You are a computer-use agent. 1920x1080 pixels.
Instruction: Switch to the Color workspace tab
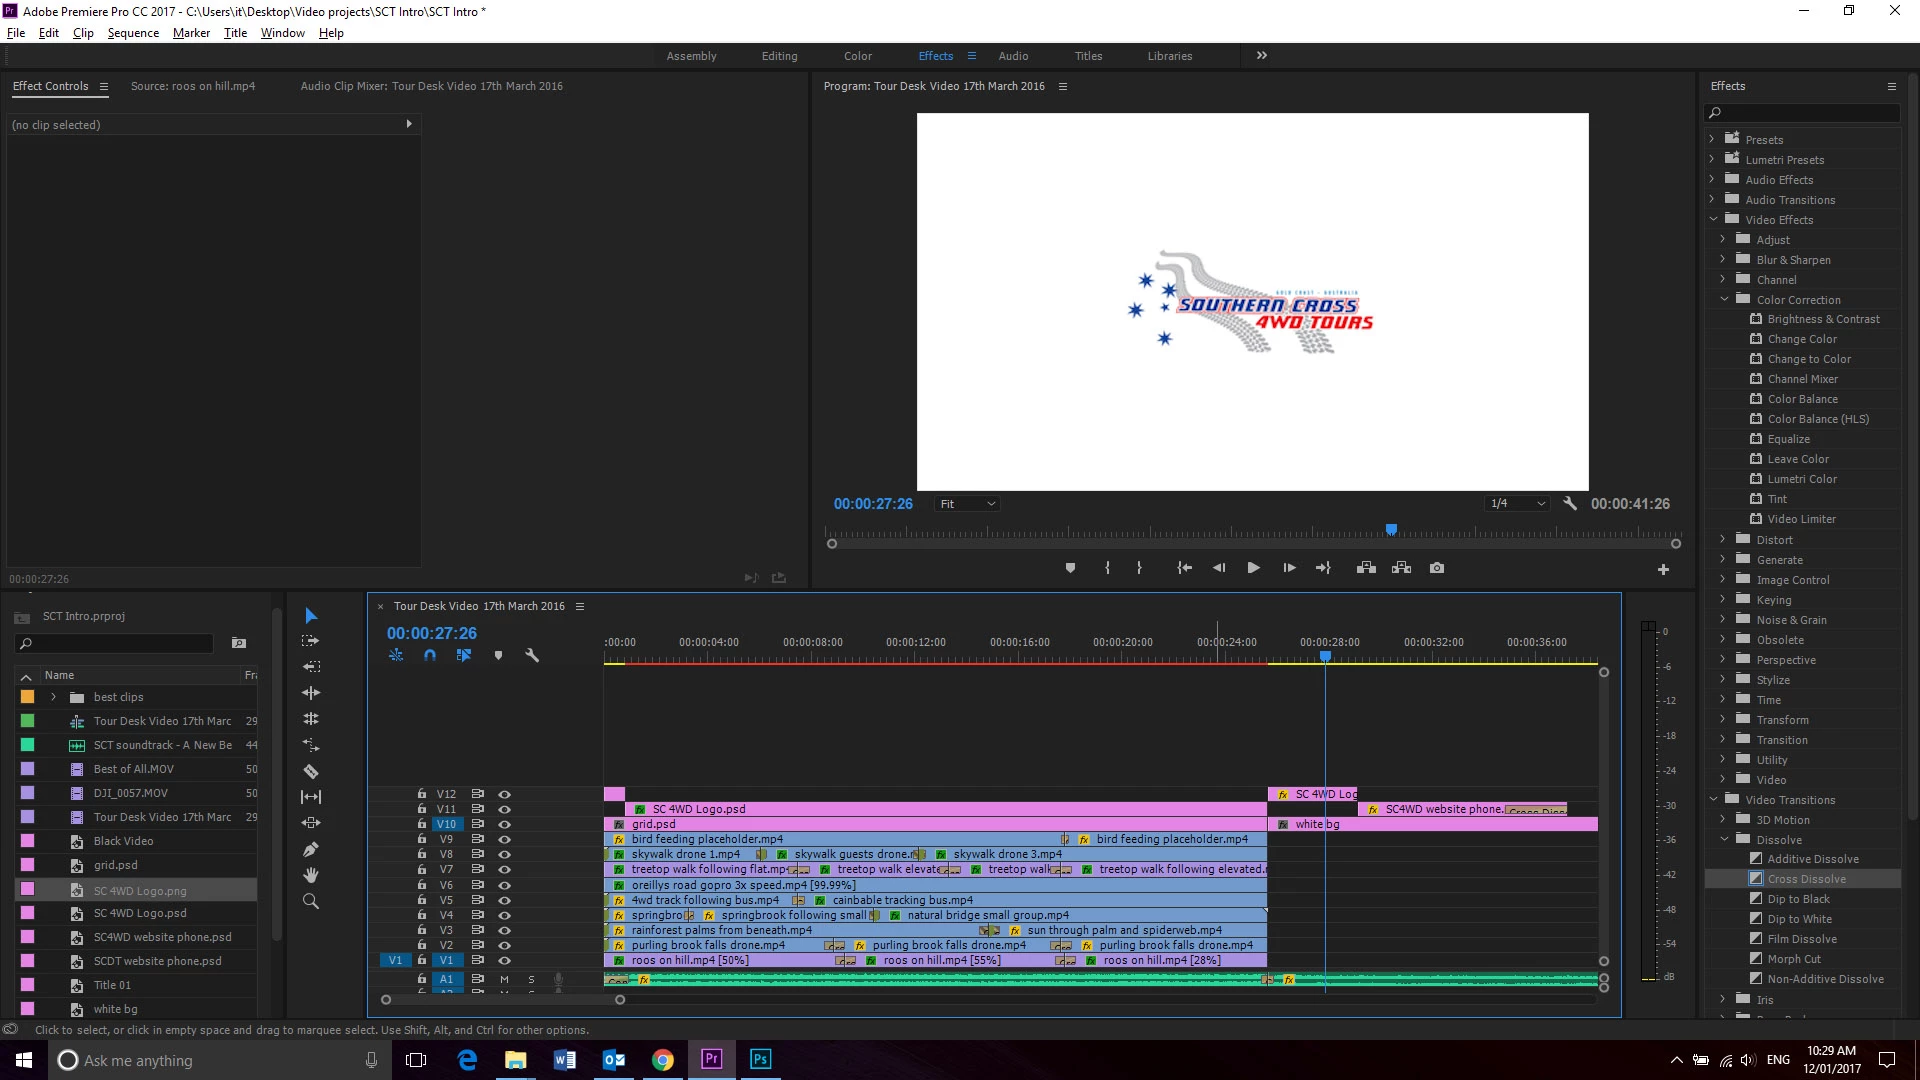[857, 56]
